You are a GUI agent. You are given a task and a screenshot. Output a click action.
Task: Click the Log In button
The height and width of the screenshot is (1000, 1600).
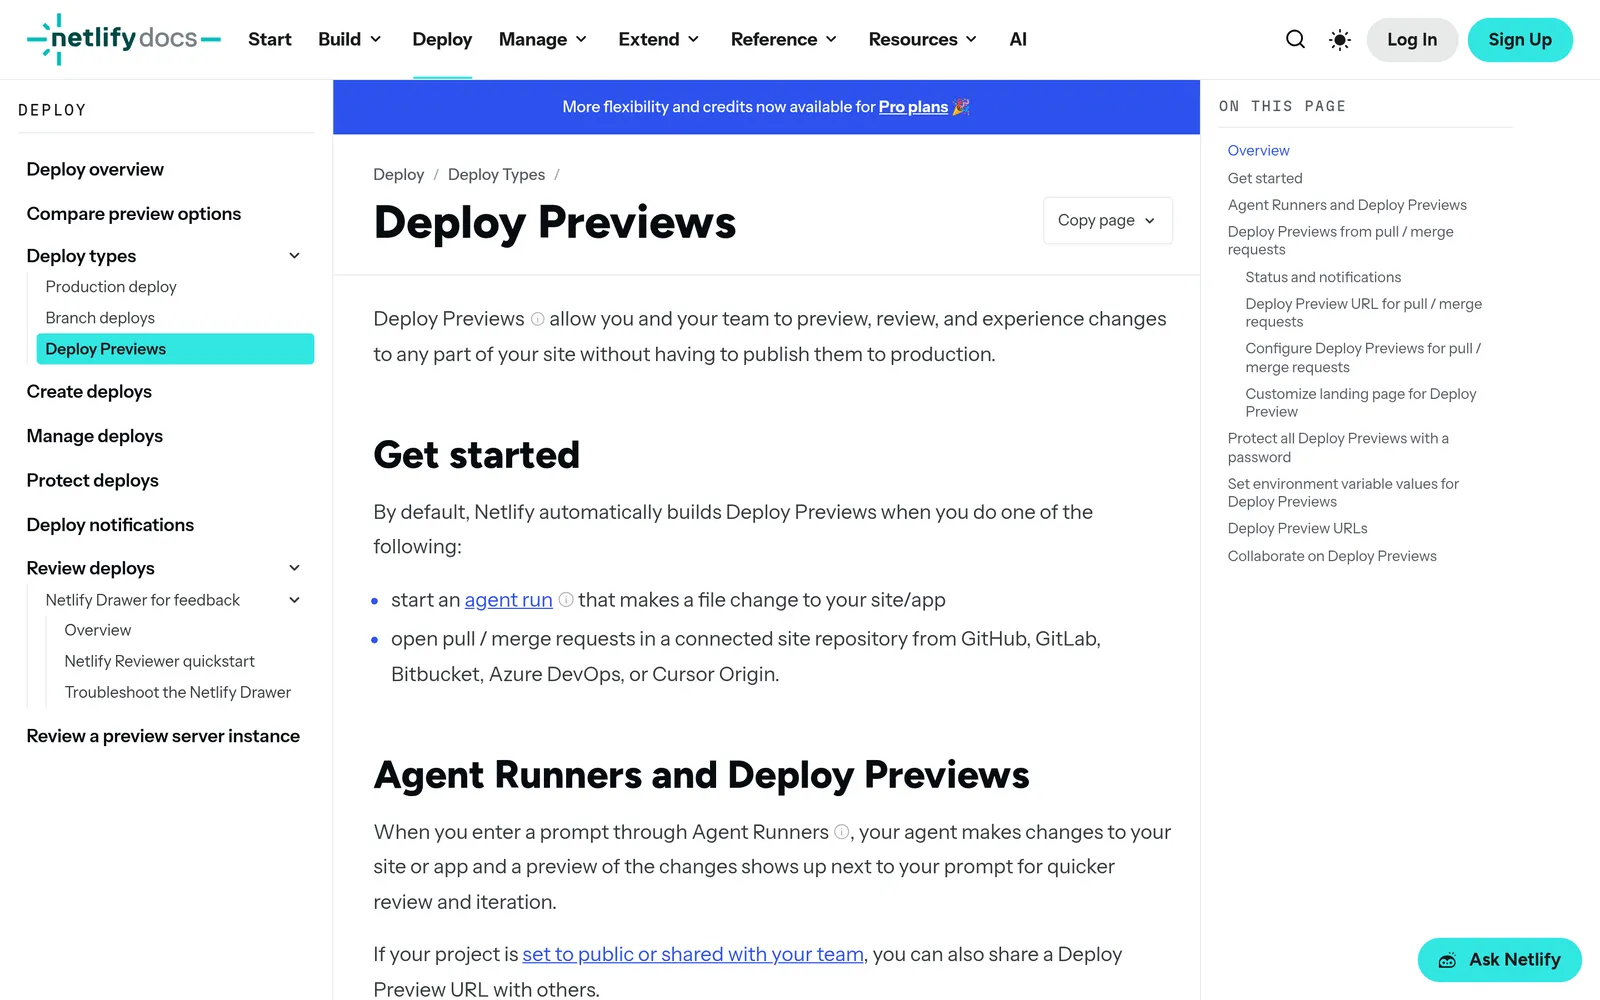tap(1412, 39)
